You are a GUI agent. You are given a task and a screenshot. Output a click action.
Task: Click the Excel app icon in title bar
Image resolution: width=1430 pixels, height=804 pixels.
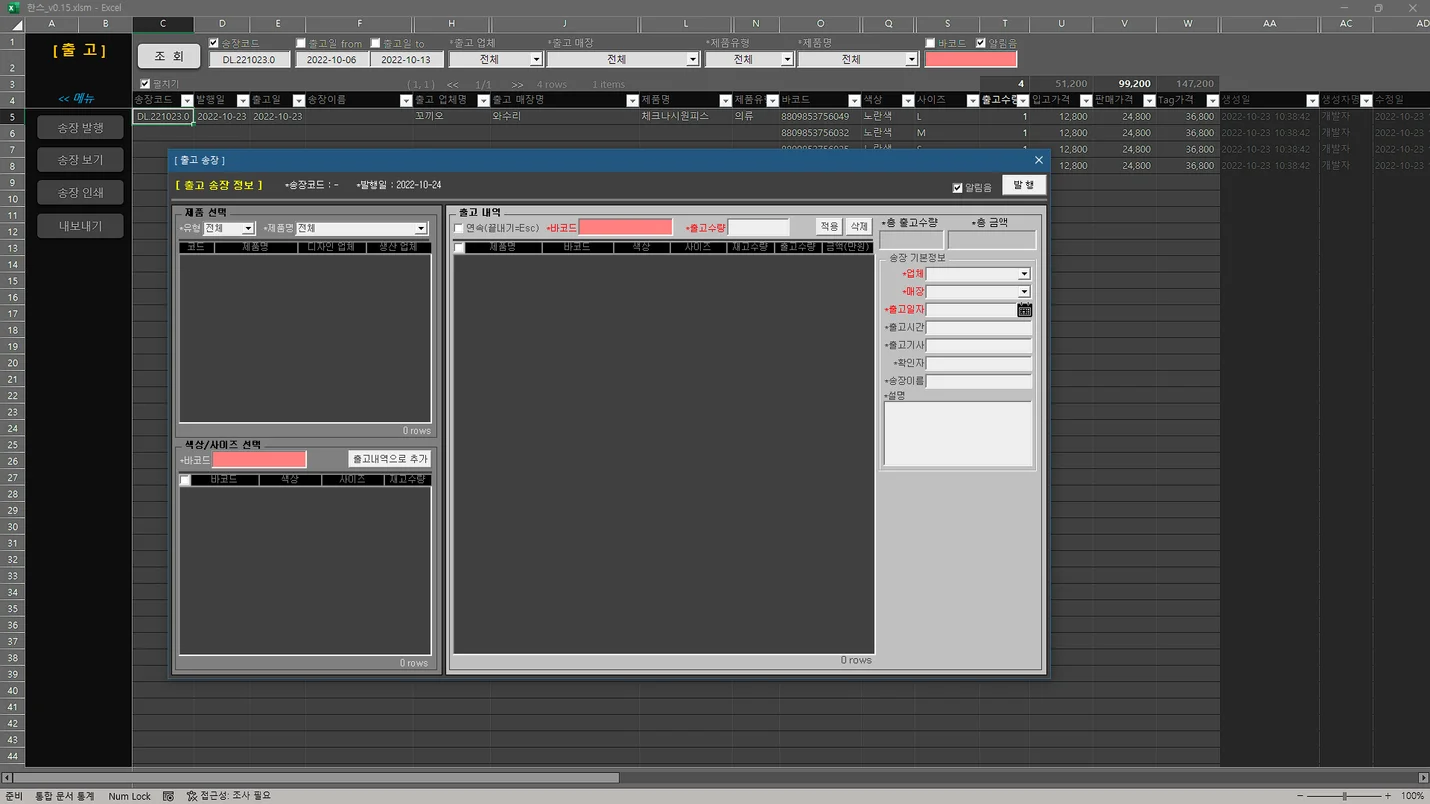click(x=13, y=7)
